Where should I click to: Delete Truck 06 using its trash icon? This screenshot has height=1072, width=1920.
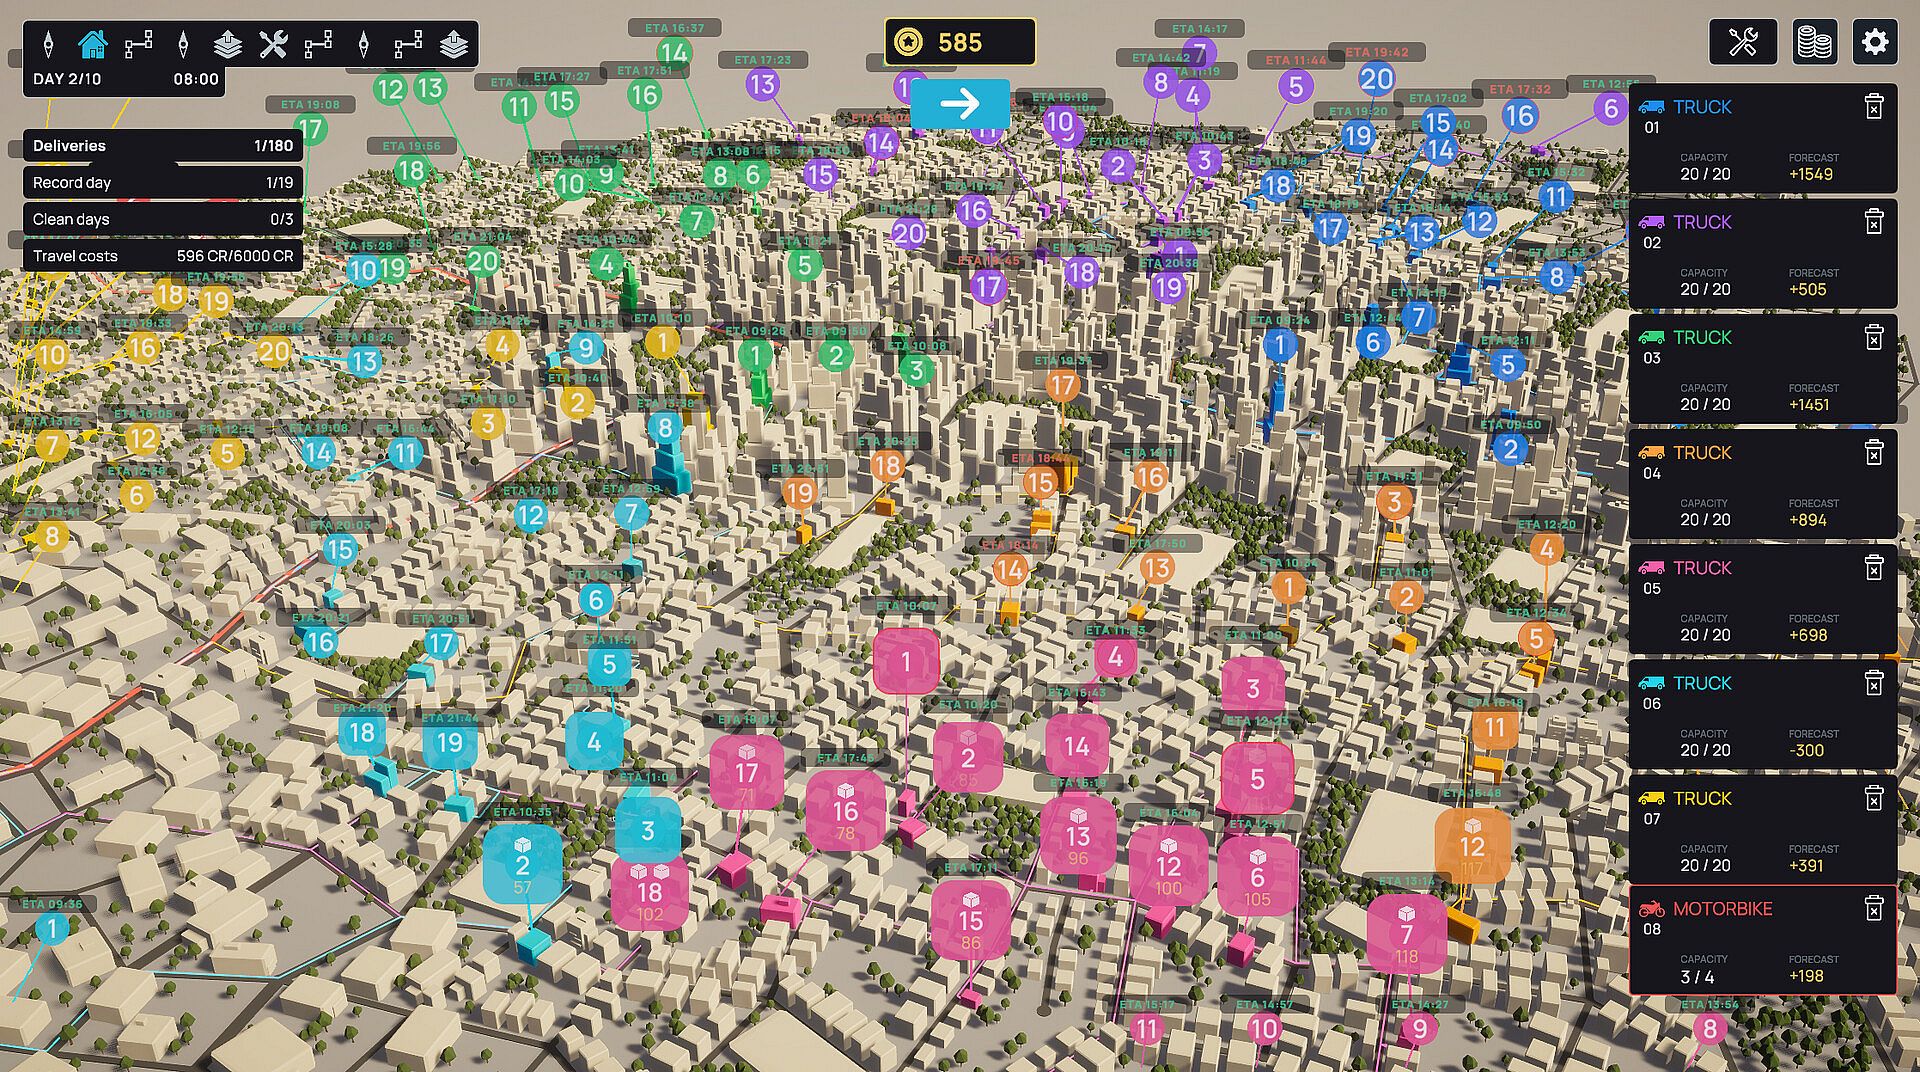1874,682
